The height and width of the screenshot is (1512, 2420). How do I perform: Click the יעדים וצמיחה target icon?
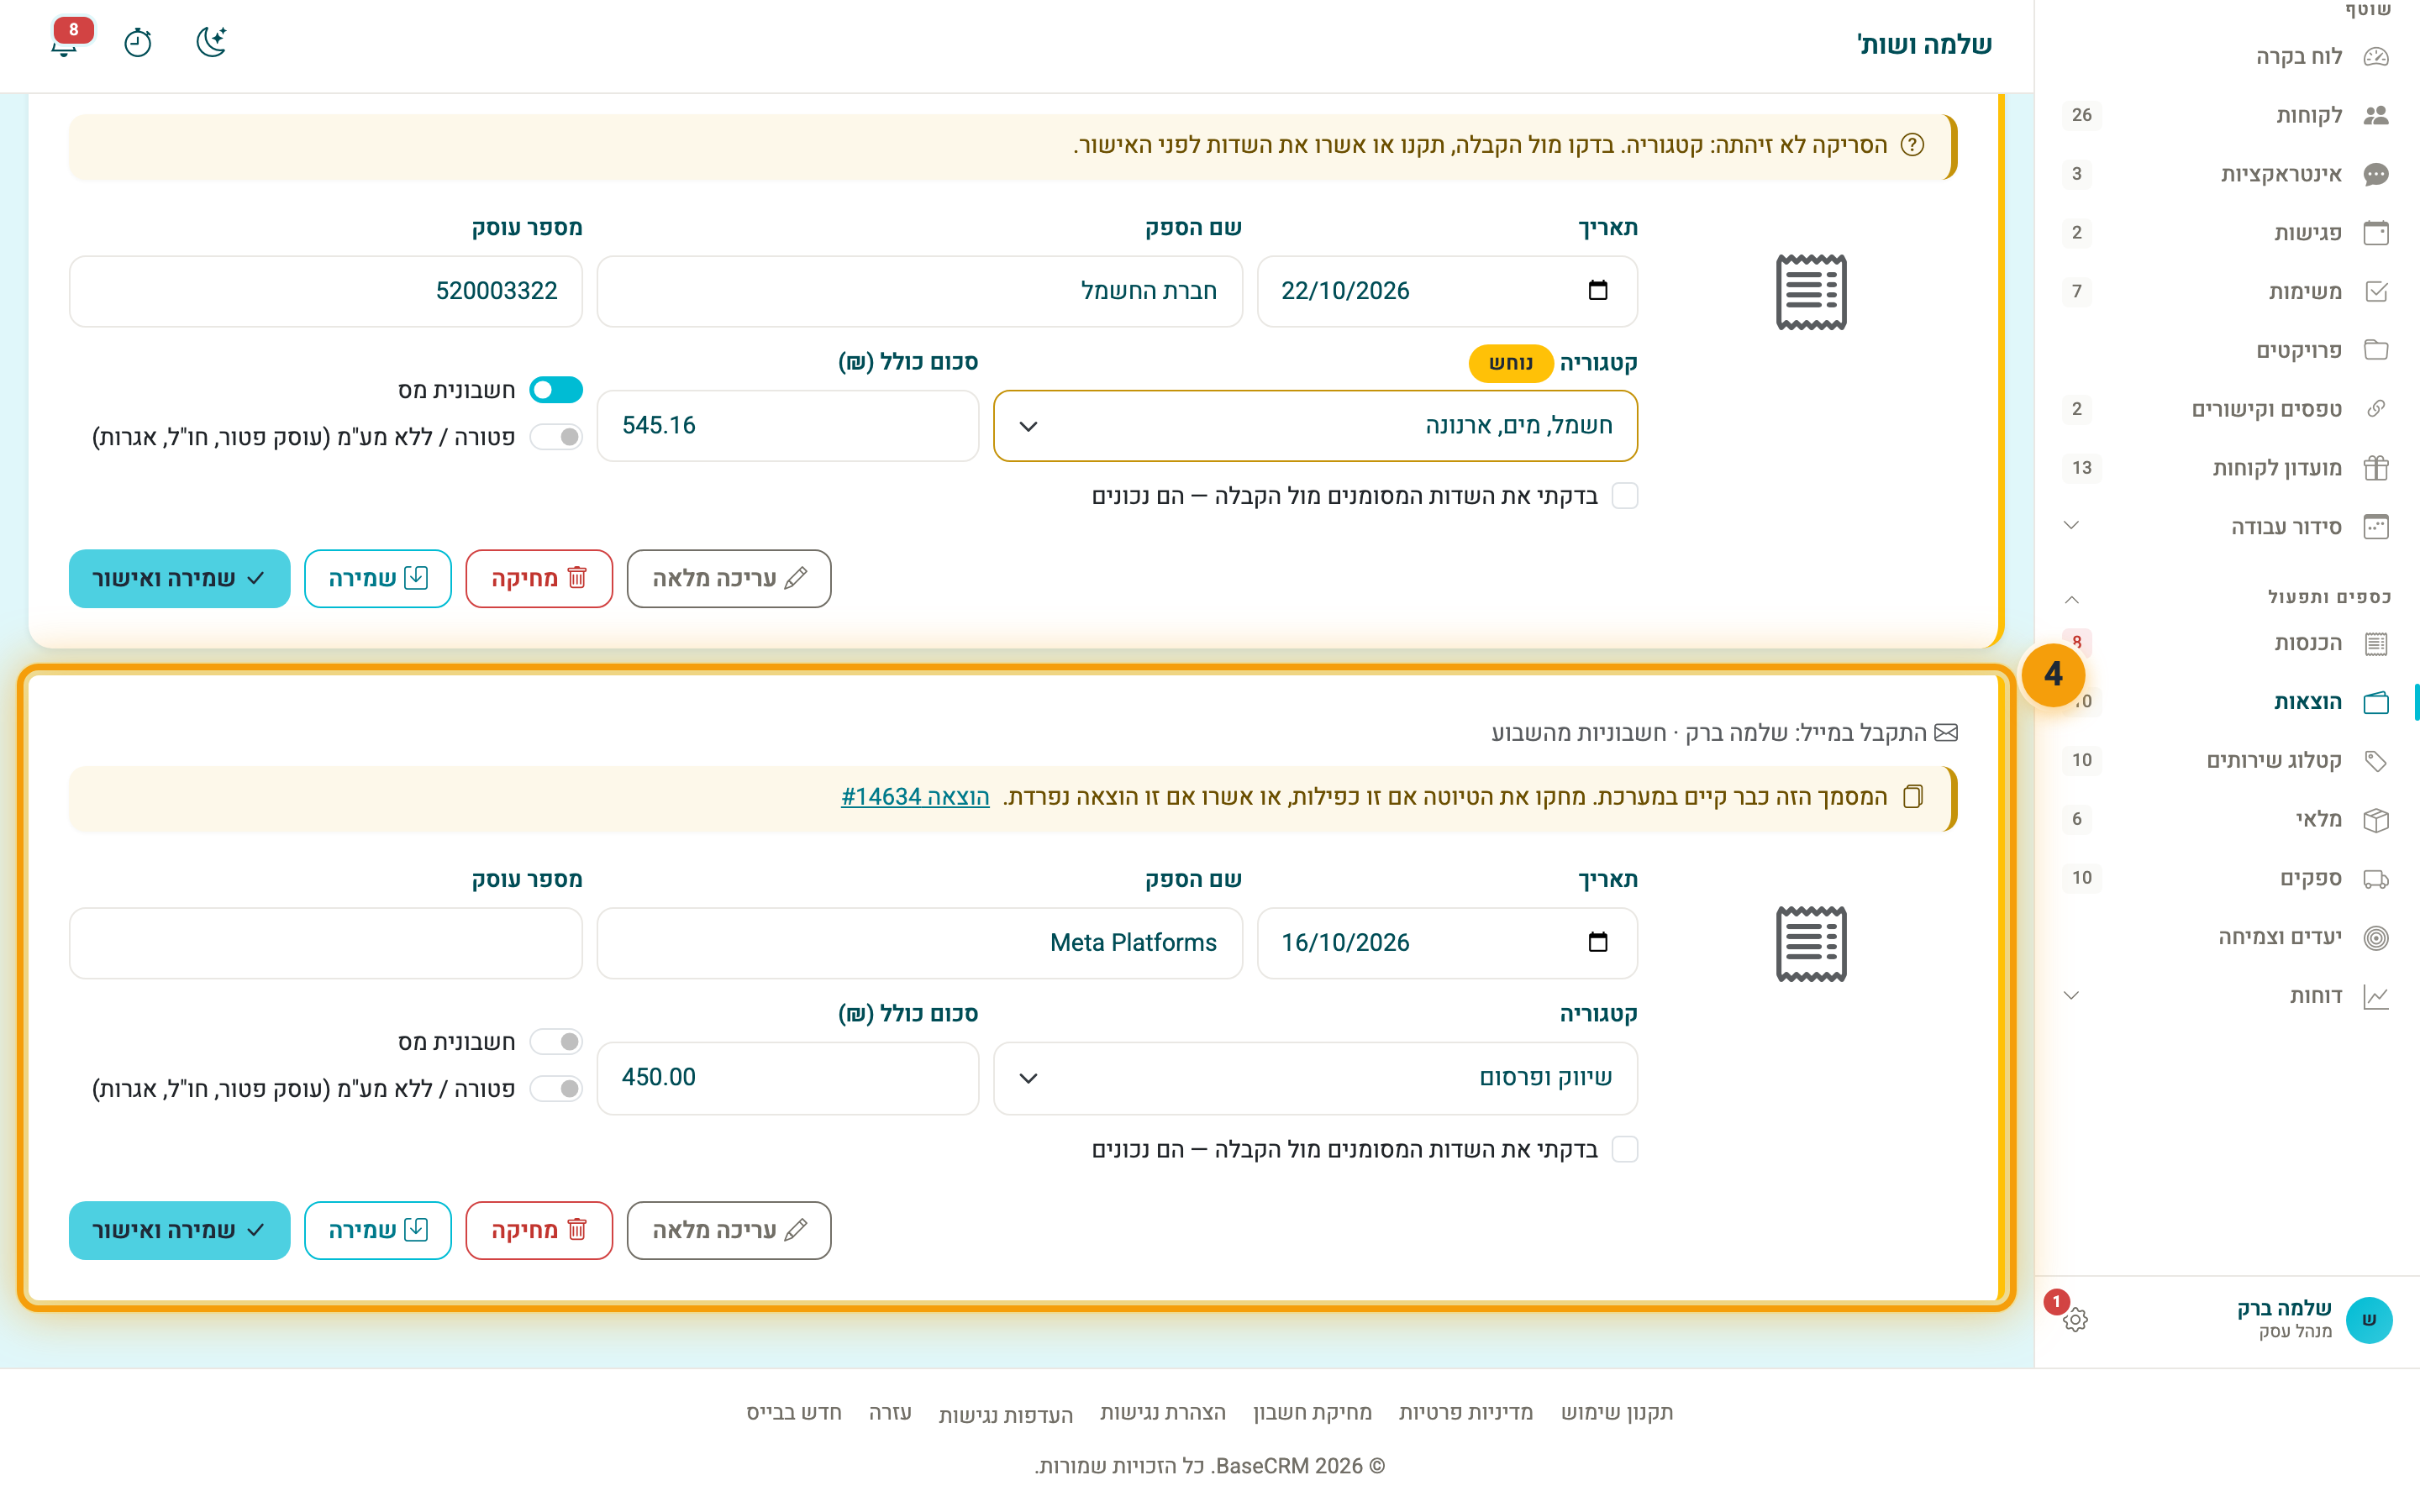(x=2376, y=938)
